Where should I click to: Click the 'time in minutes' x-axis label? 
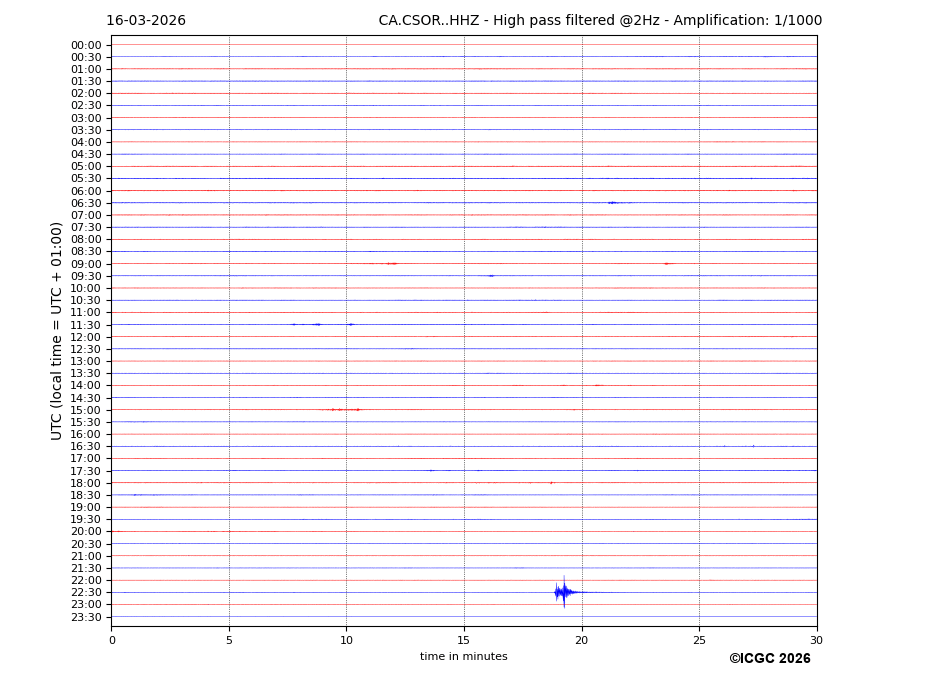(x=463, y=657)
